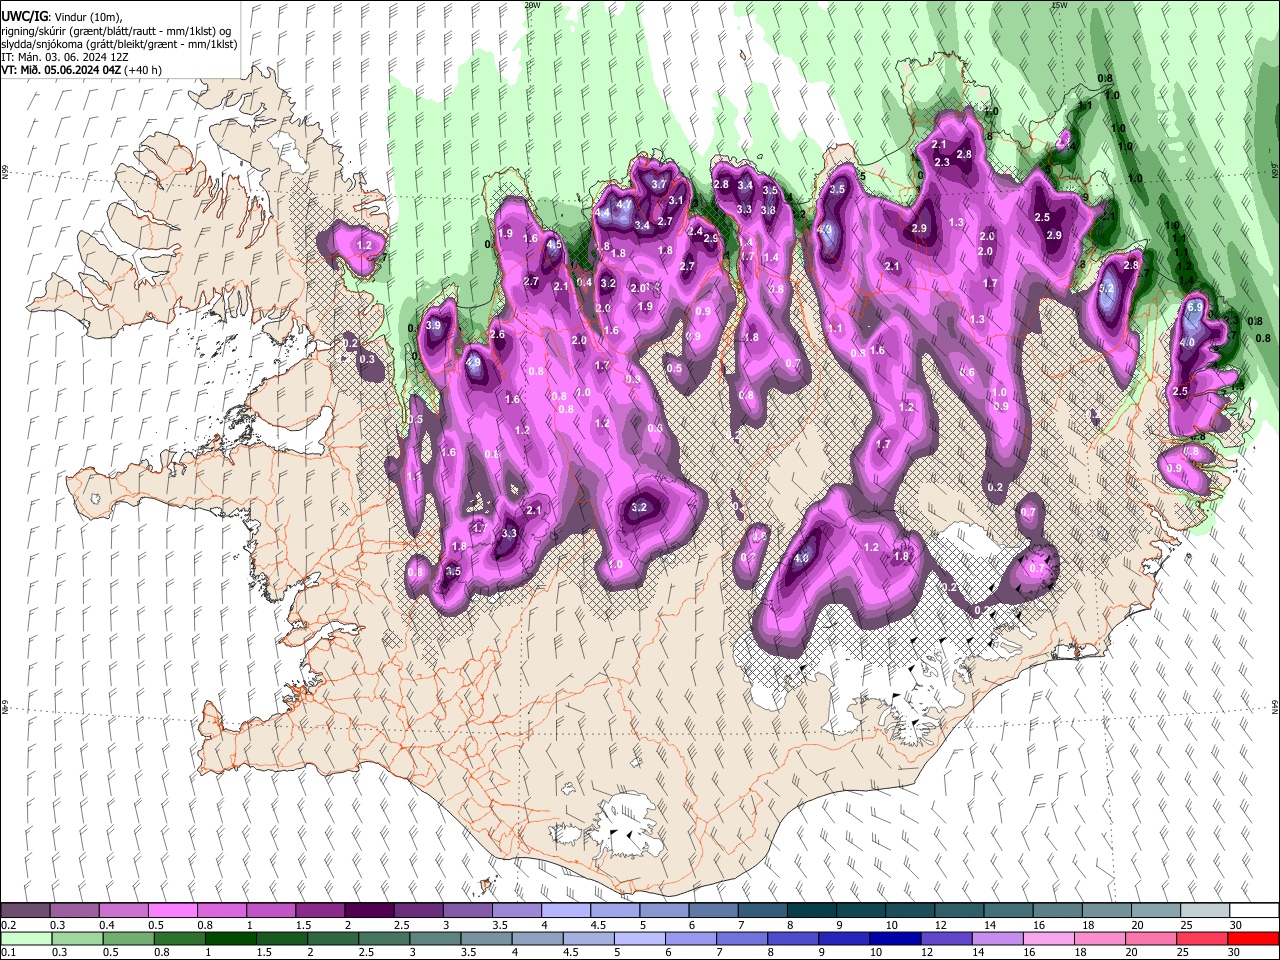Image resolution: width=1280 pixels, height=960 pixels.
Task: Click the 15W longitude label
Action: click(1059, 5)
